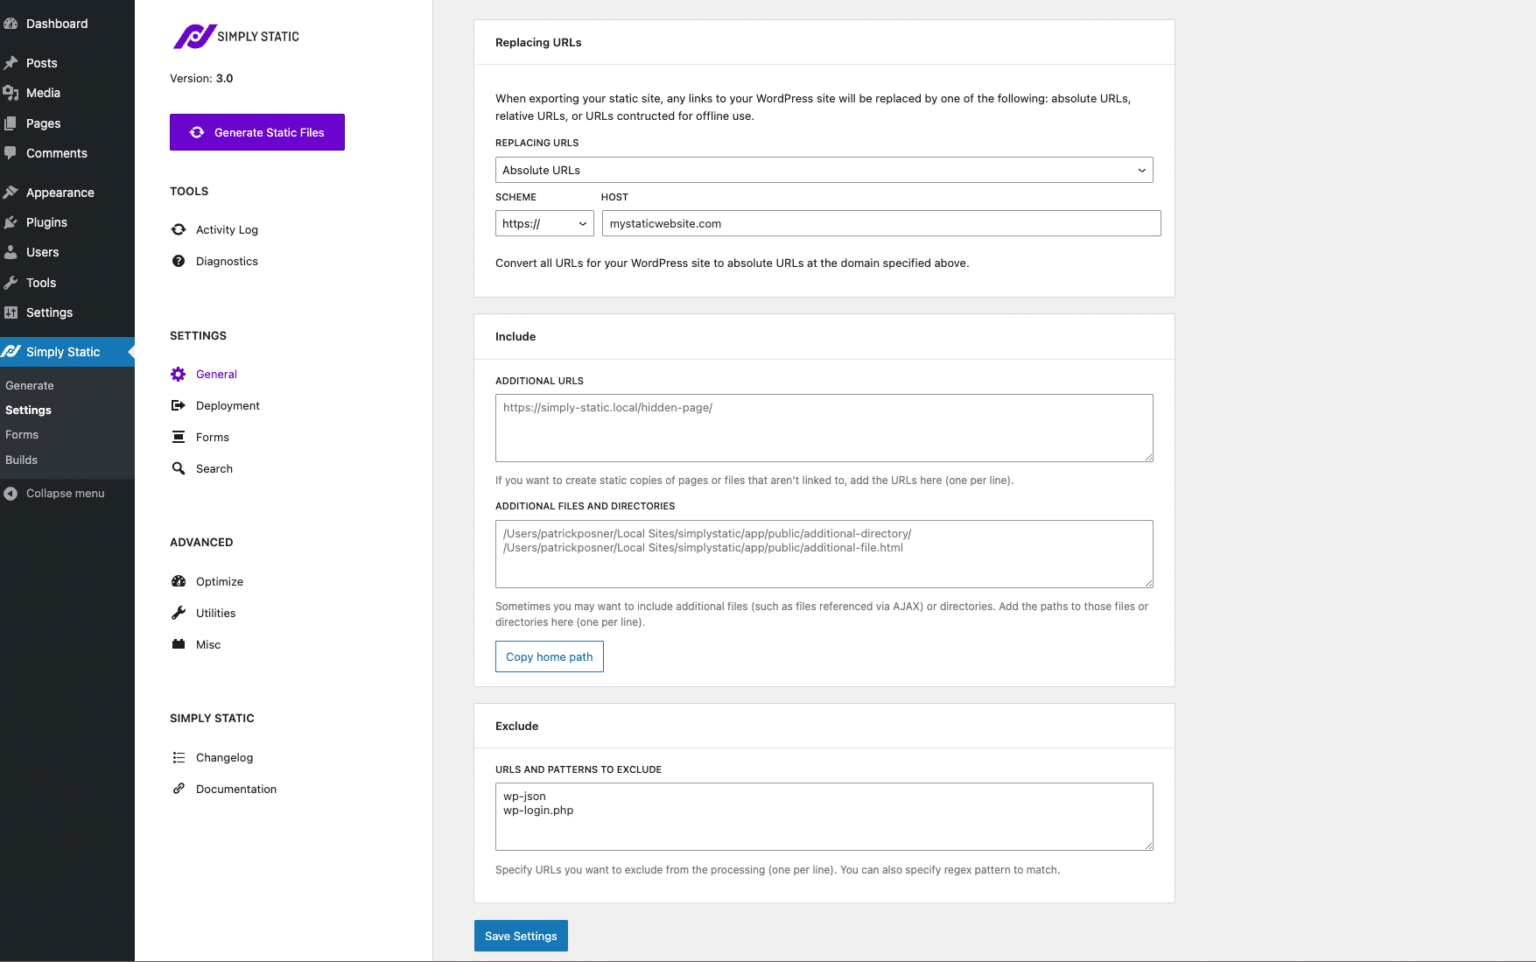Open the Plugins admin menu

(46, 222)
